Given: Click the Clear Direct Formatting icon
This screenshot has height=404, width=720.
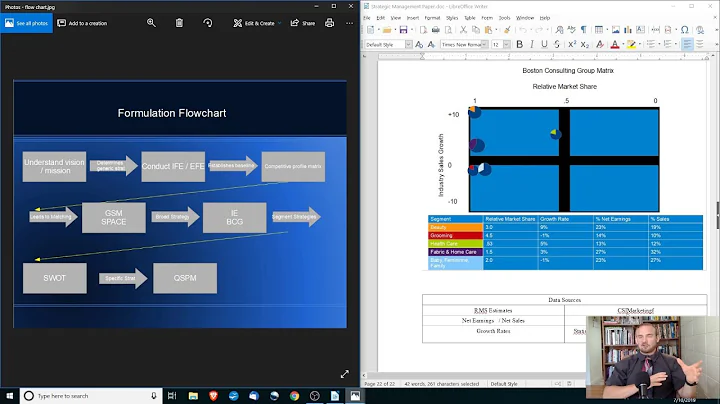Looking at the screenshot, I should click(x=599, y=44).
